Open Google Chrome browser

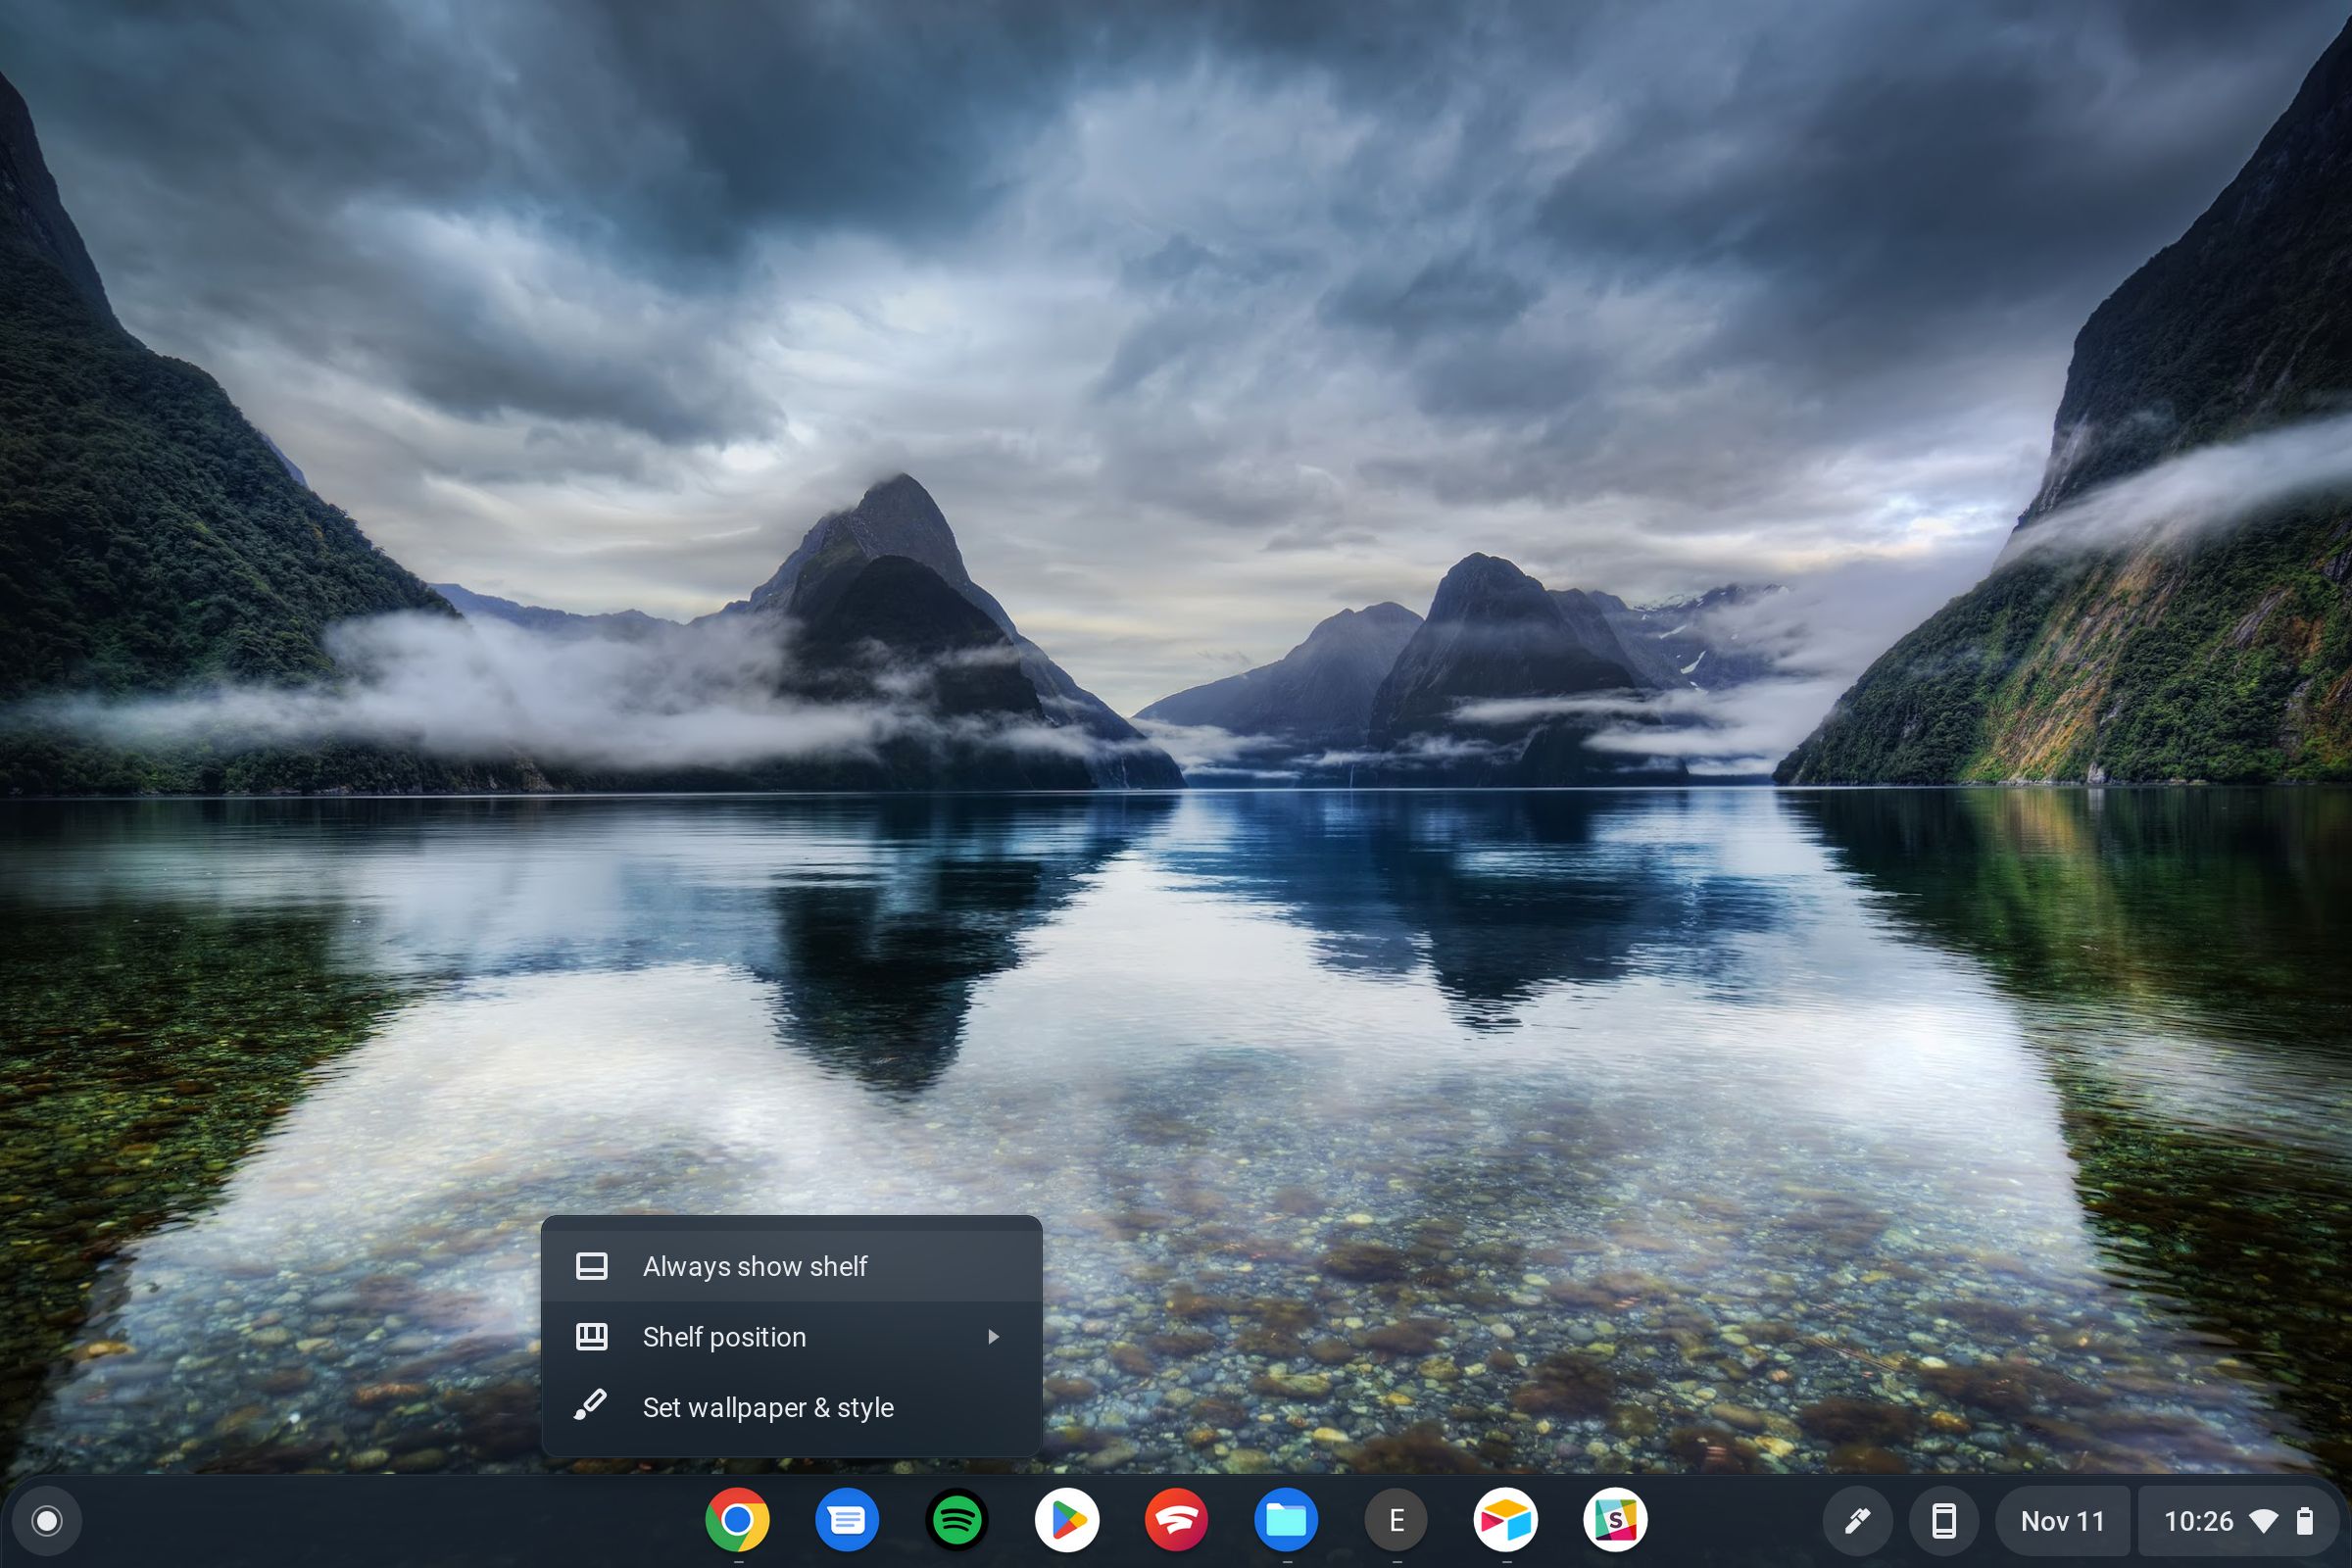[738, 1521]
